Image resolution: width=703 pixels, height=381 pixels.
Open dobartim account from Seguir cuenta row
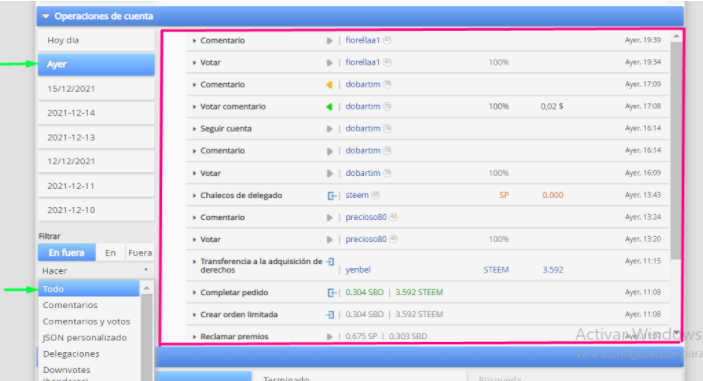[x=363, y=129]
